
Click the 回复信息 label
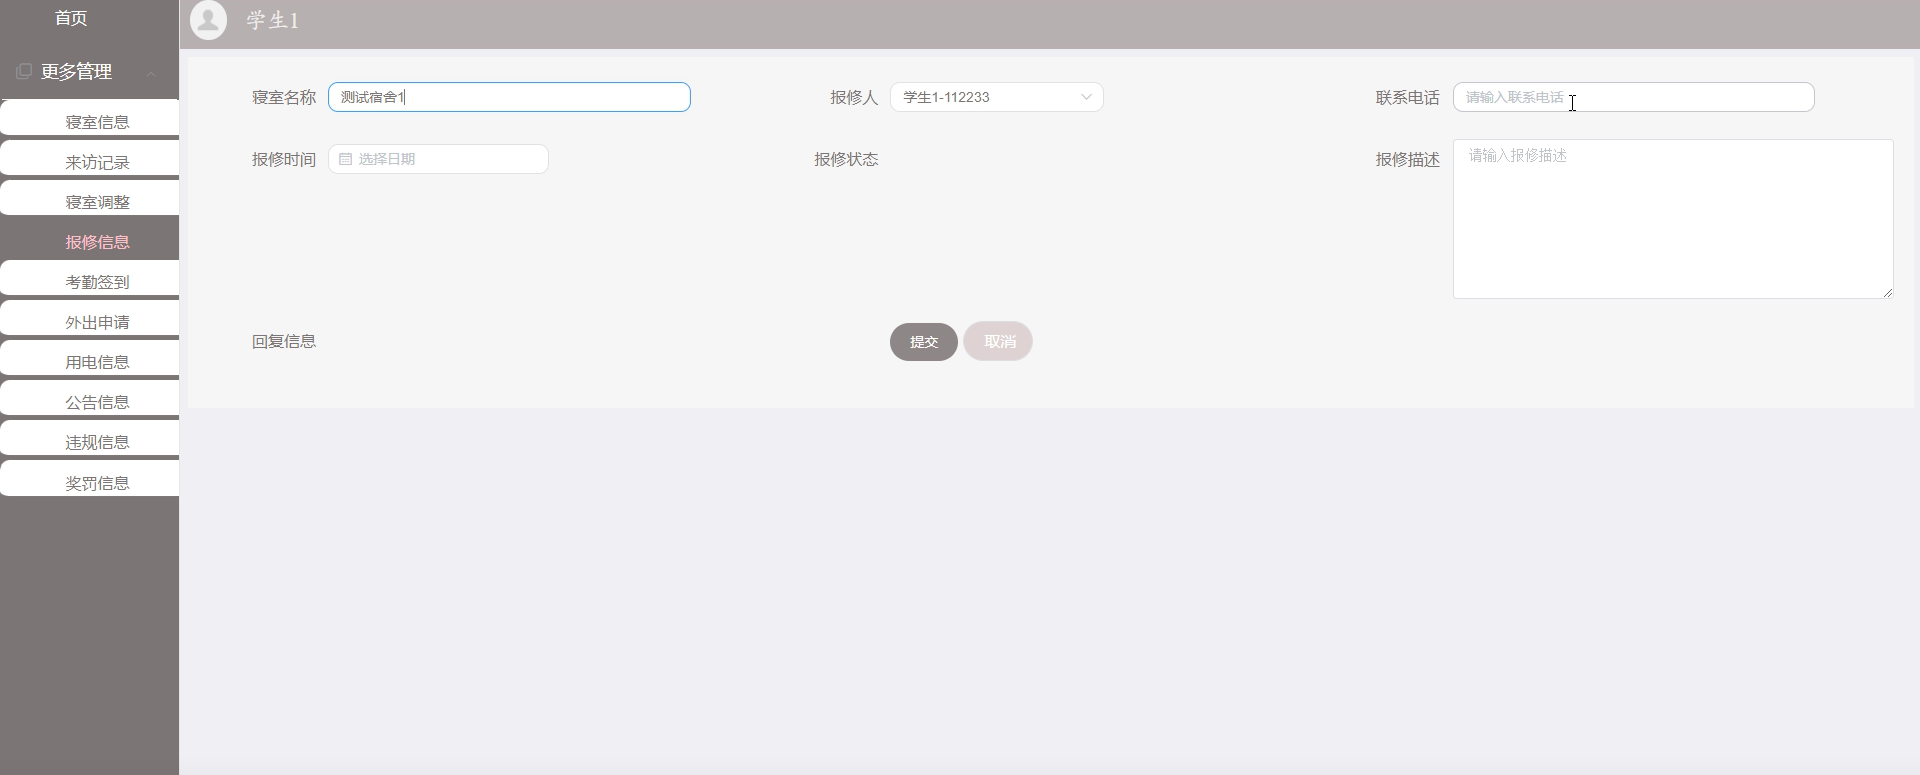(x=284, y=341)
